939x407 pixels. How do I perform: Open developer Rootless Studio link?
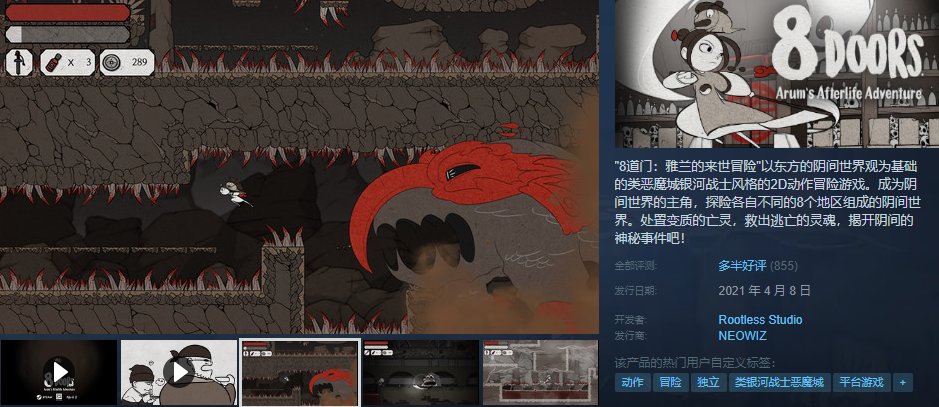pyautogui.click(x=760, y=320)
